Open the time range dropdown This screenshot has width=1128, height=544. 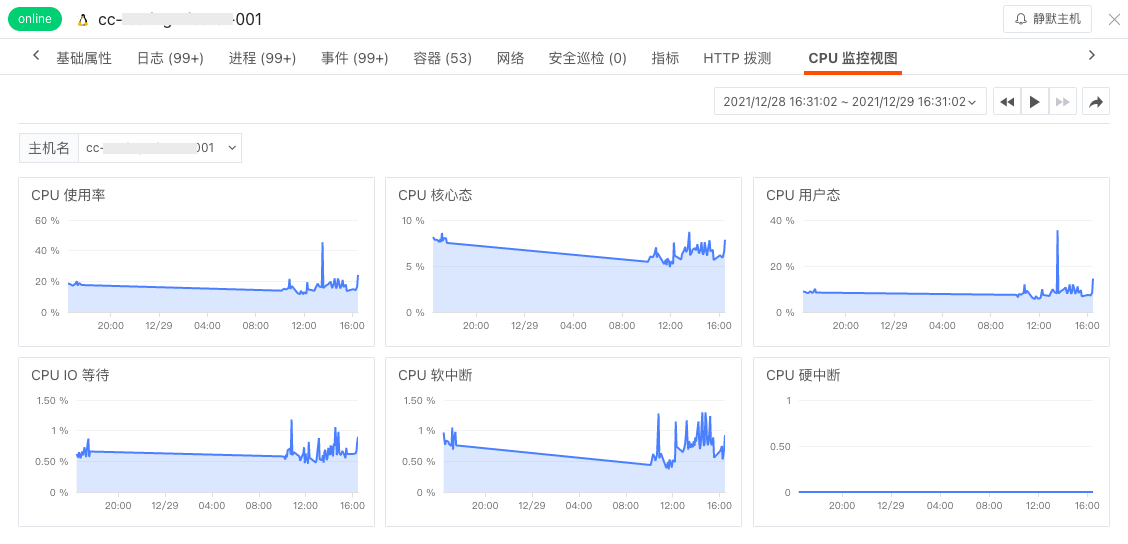(850, 102)
